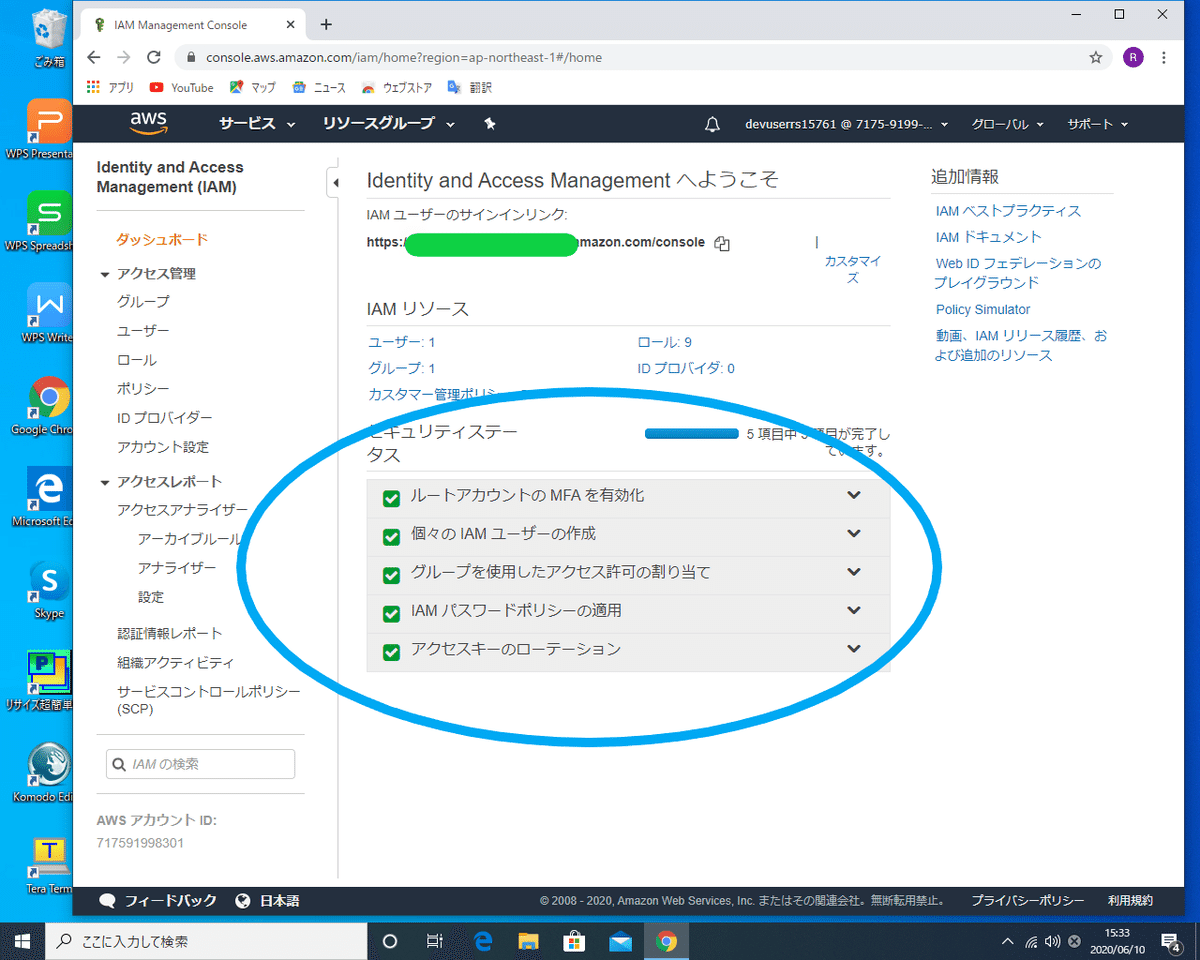The image size is (1200, 960).
Task: Expand the アクセスキーのローテーション row chevron
Action: point(854,649)
